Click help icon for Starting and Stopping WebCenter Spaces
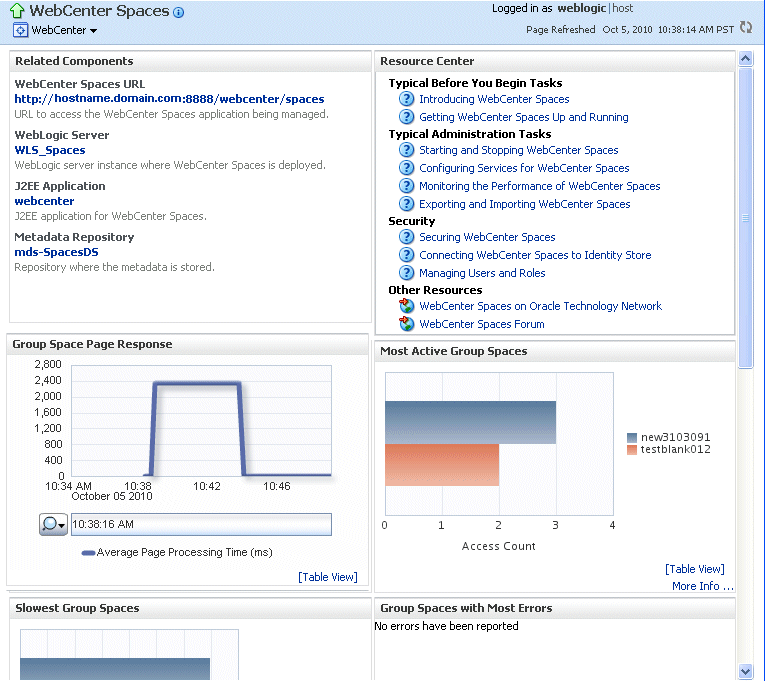Image resolution: width=765 pixels, height=681 pixels. tap(406, 150)
